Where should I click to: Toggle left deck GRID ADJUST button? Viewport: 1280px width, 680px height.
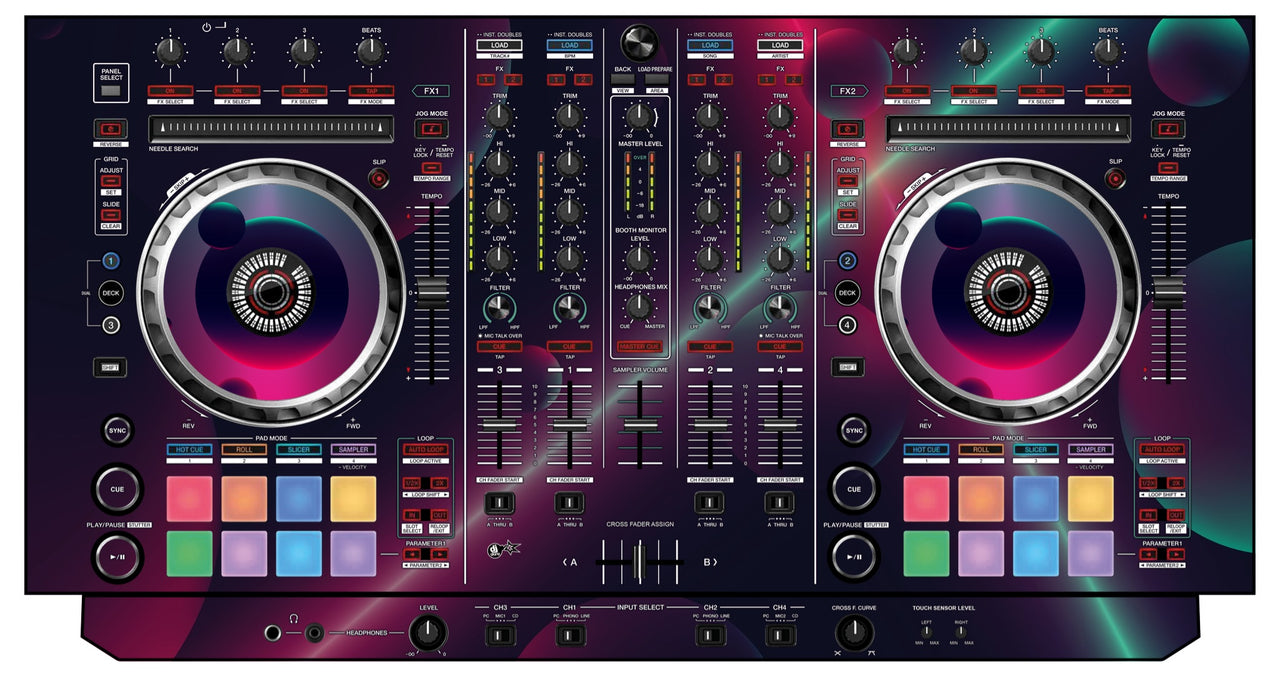coord(111,182)
